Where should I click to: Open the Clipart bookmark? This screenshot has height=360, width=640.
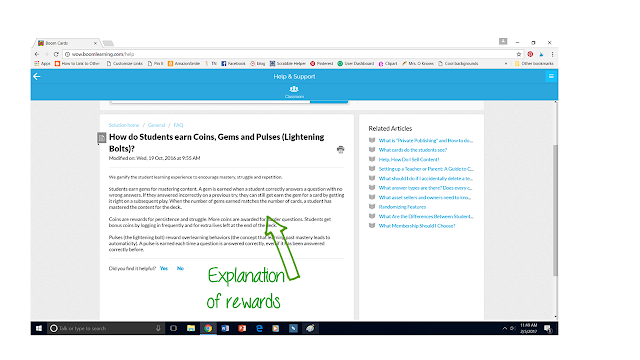coord(388,64)
